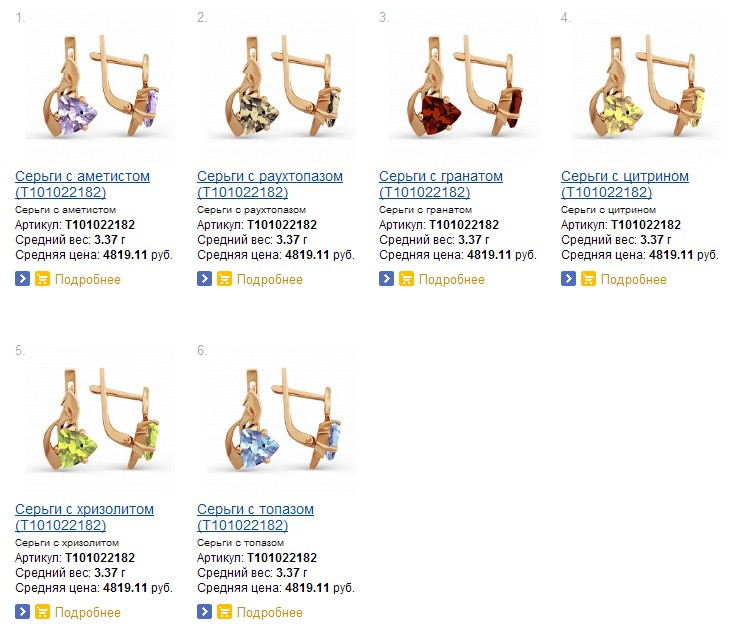751x641 pixels.
Task: Click the red garnet earrings image
Action: click(x=462, y=90)
